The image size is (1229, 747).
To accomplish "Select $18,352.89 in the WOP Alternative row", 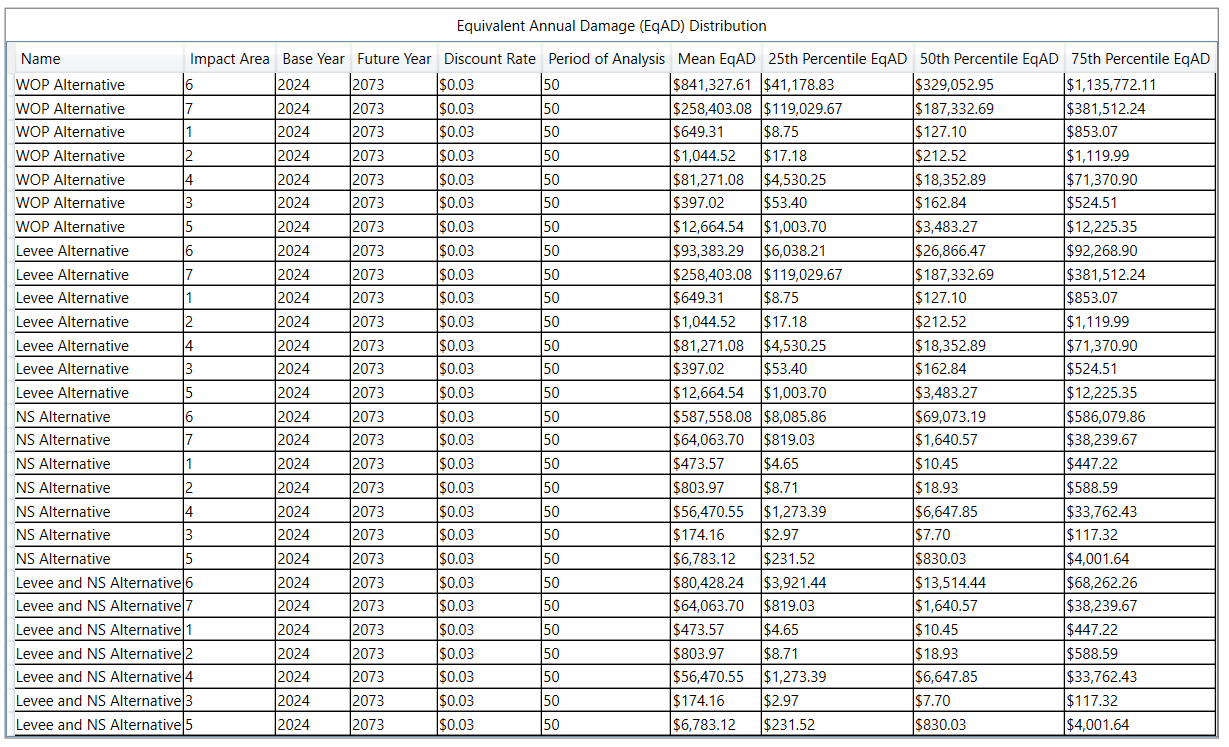I will 989,180.
